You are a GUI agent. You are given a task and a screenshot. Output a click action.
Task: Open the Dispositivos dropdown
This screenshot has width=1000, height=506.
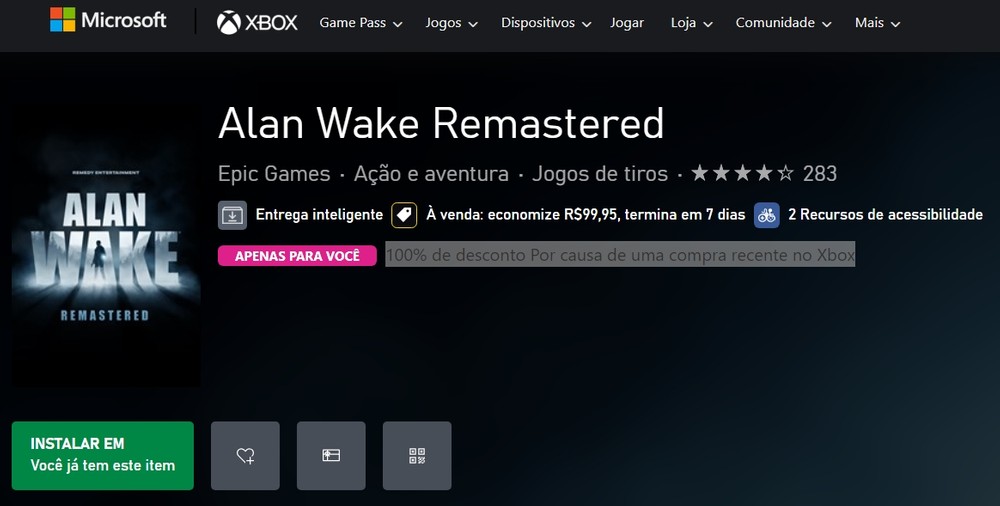coord(546,23)
